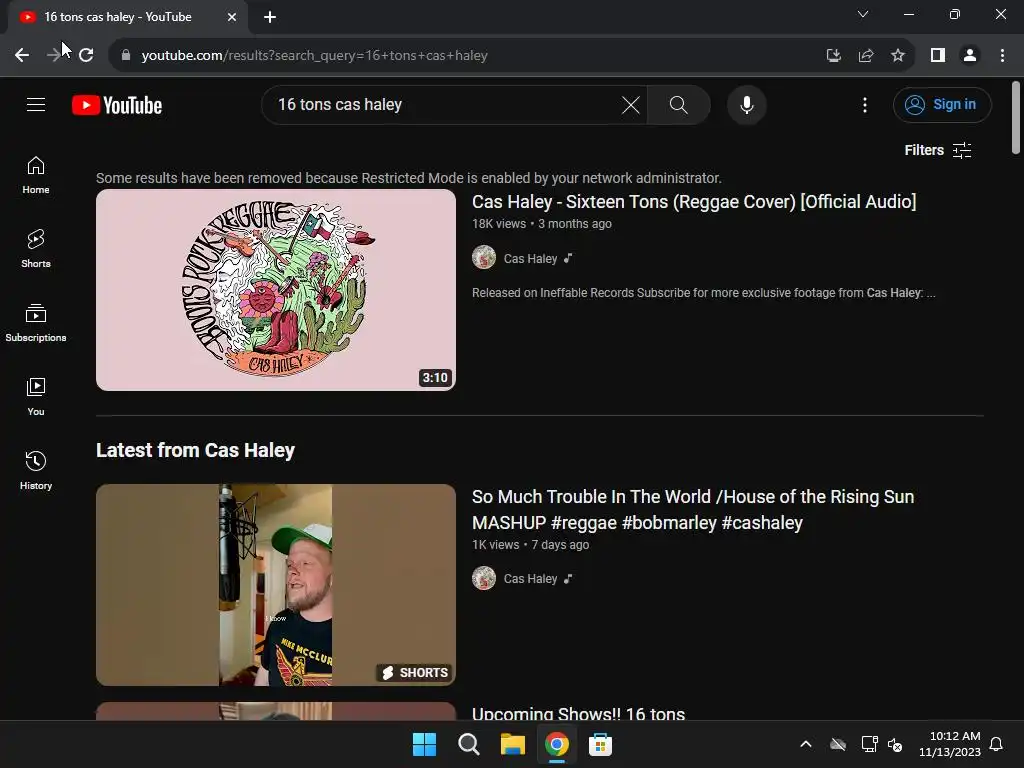Image resolution: width=1024 pixels, height=768 pixels.
Task: Click the network display tray icon
Action: (x=869, y=744)
